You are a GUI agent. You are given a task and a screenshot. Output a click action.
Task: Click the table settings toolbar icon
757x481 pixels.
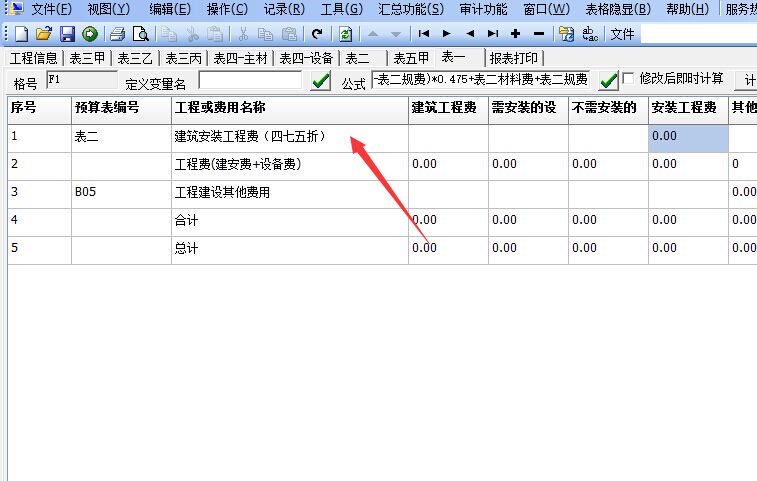coord(566,34)
